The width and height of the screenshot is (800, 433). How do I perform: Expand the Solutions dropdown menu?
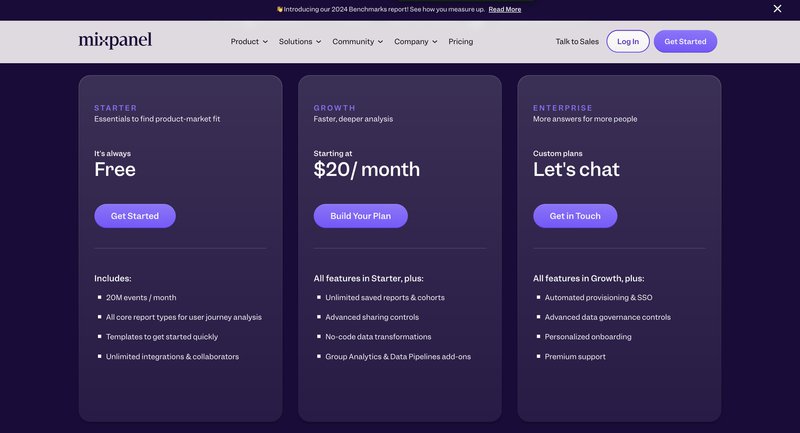[x=300, y=42]
